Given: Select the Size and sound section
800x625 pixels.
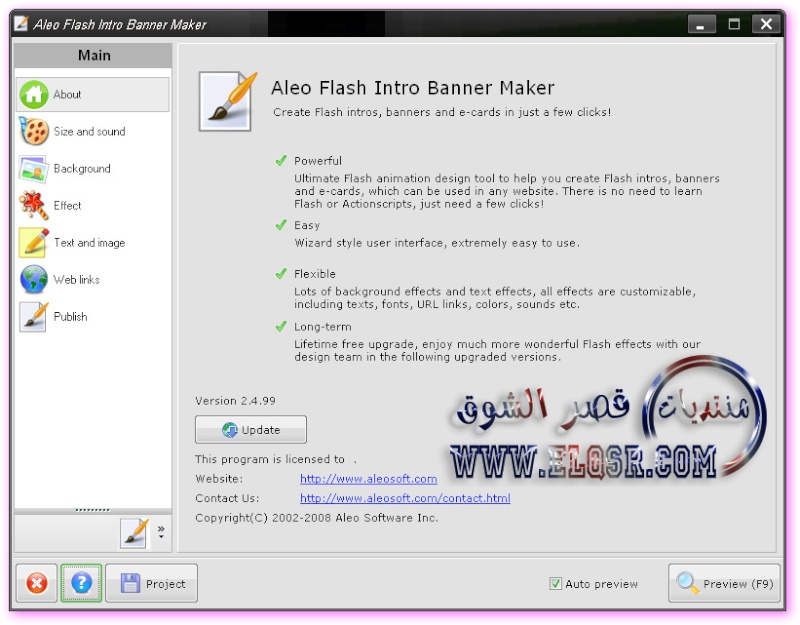Looking at the screenshot, I should click(x=92, y=132).
